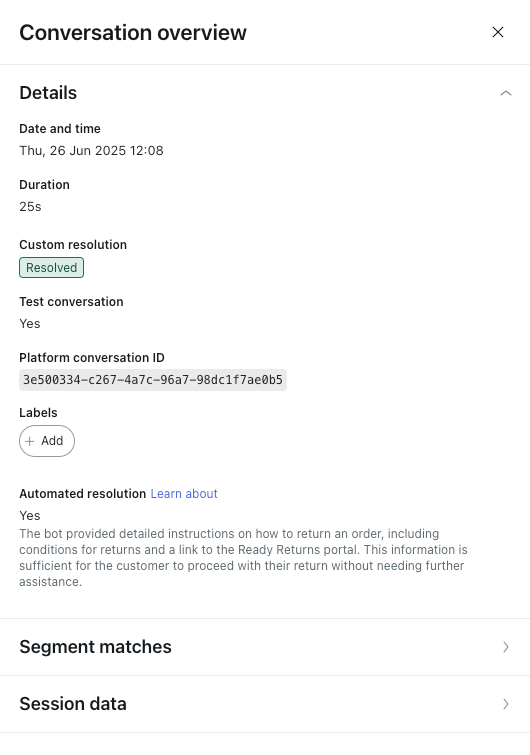Screen dimensions: 530x755
Task: Click the green Resolved status badge
Action: (x=52, y=268)
